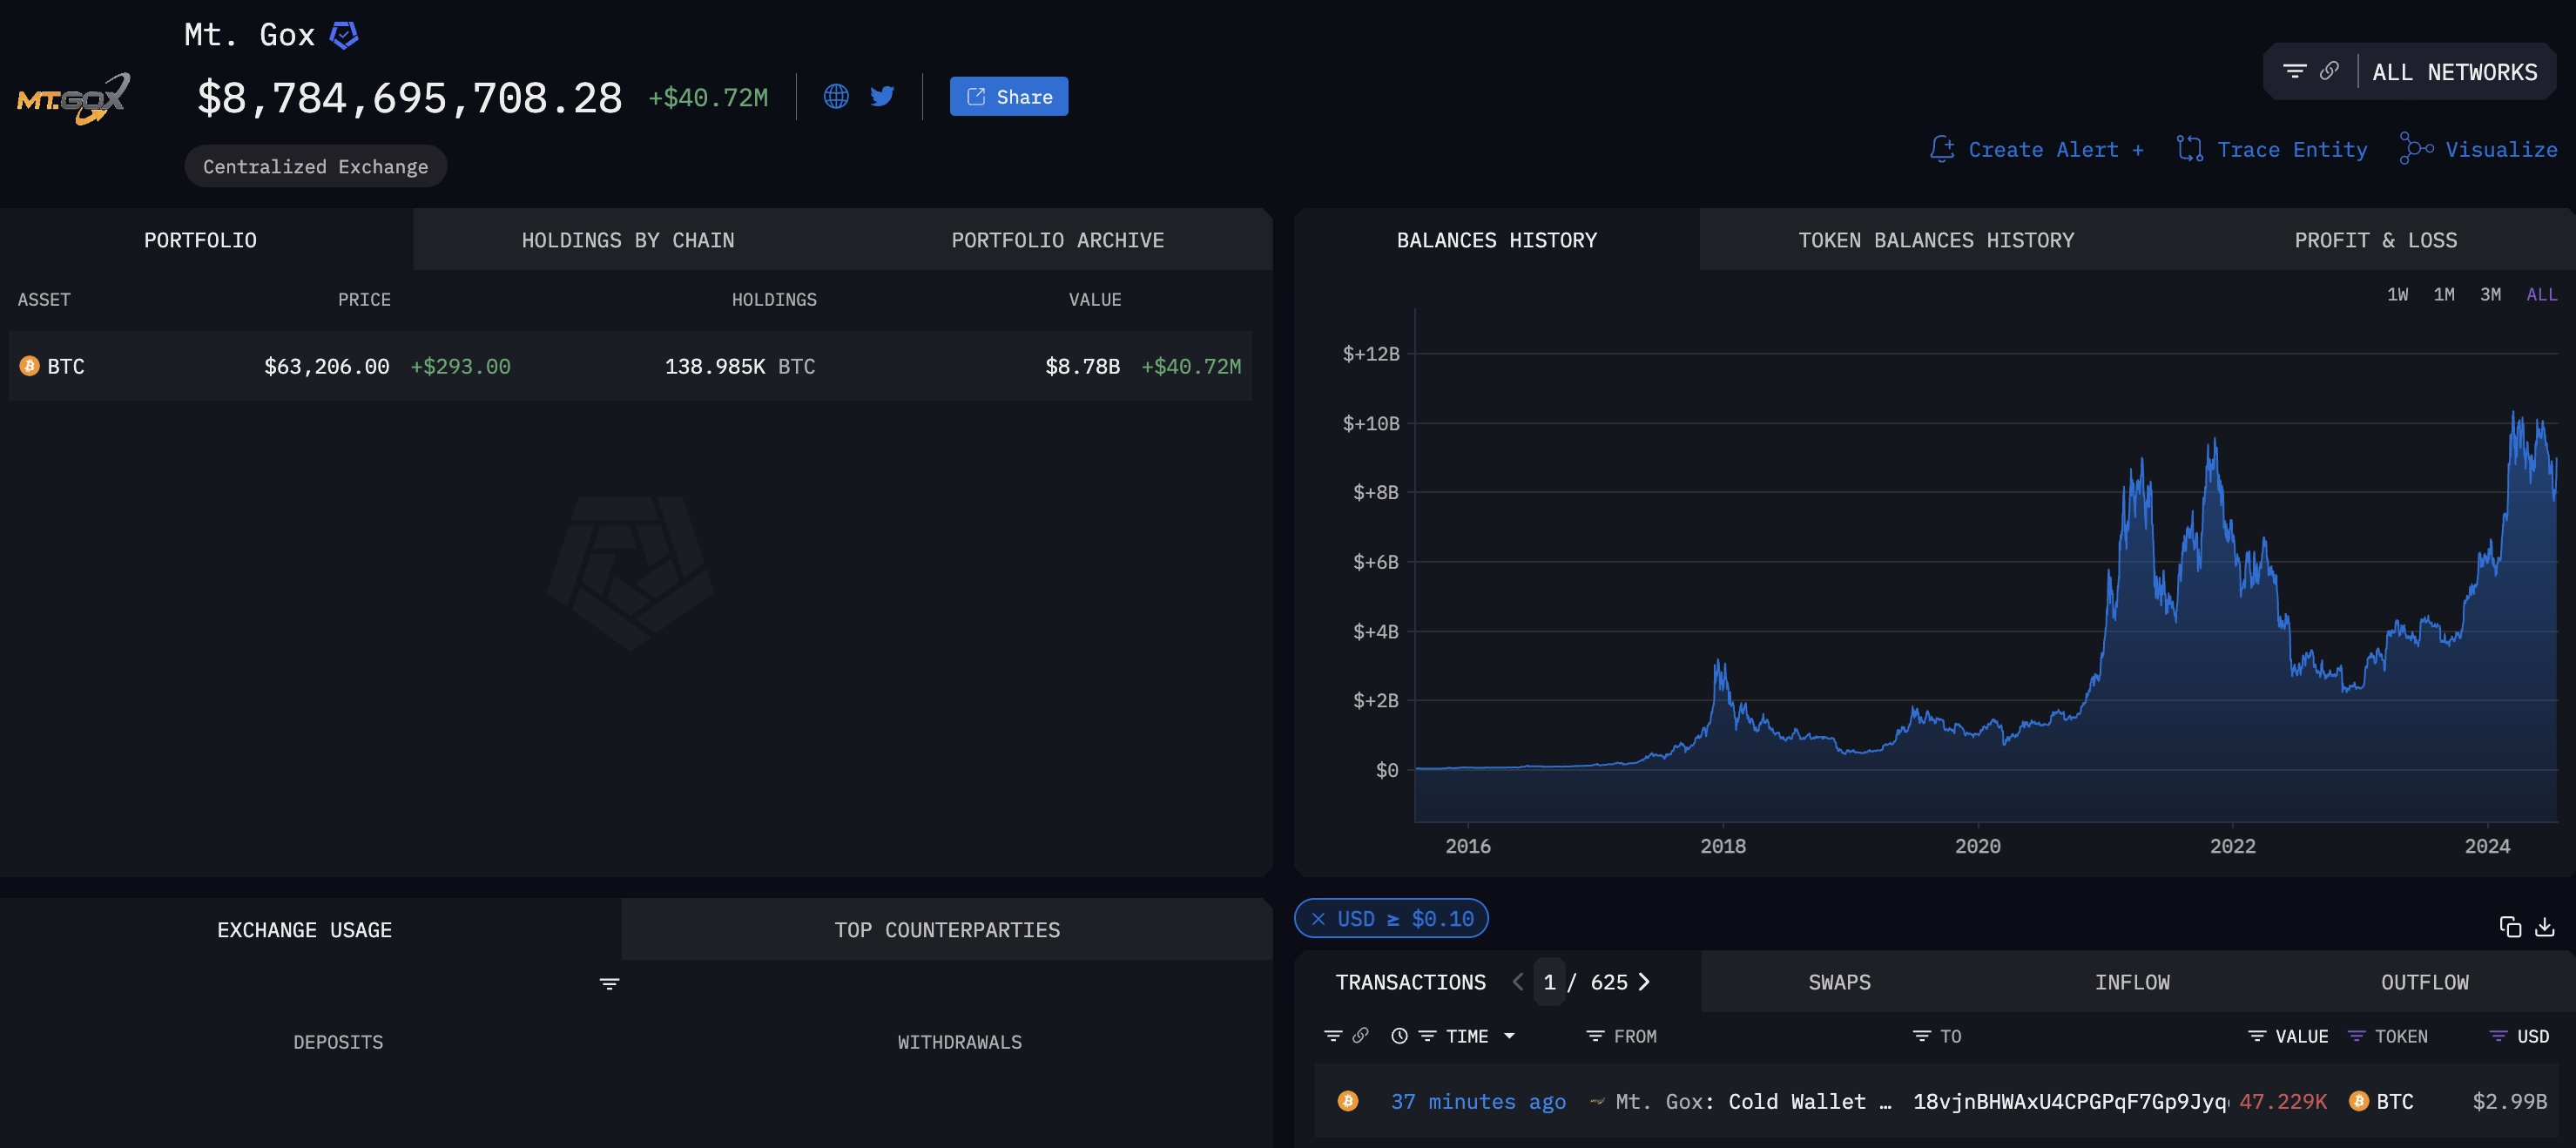Open Mt. Gox: Cold Wallet sender
The image size is (2576, 1148).
[1753, 1101]
